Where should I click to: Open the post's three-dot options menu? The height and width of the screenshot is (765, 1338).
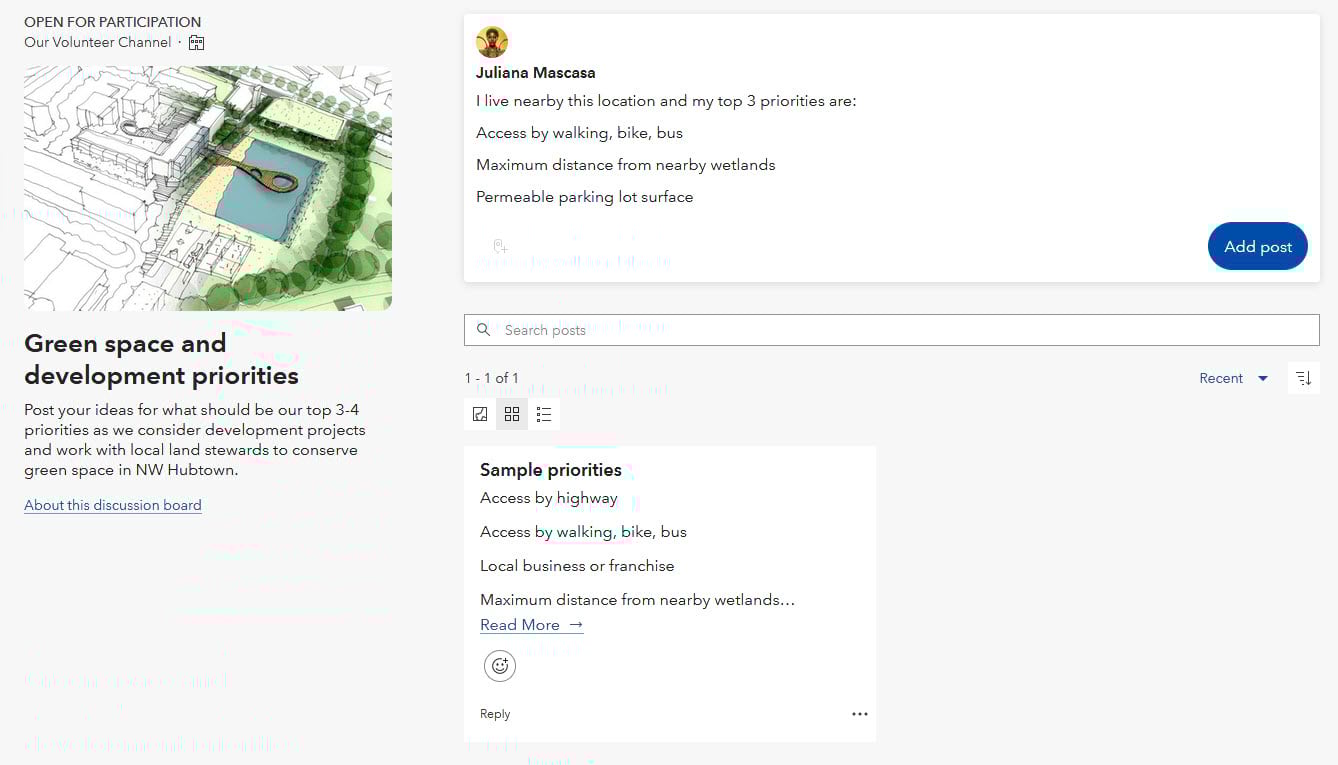point(859,714)
